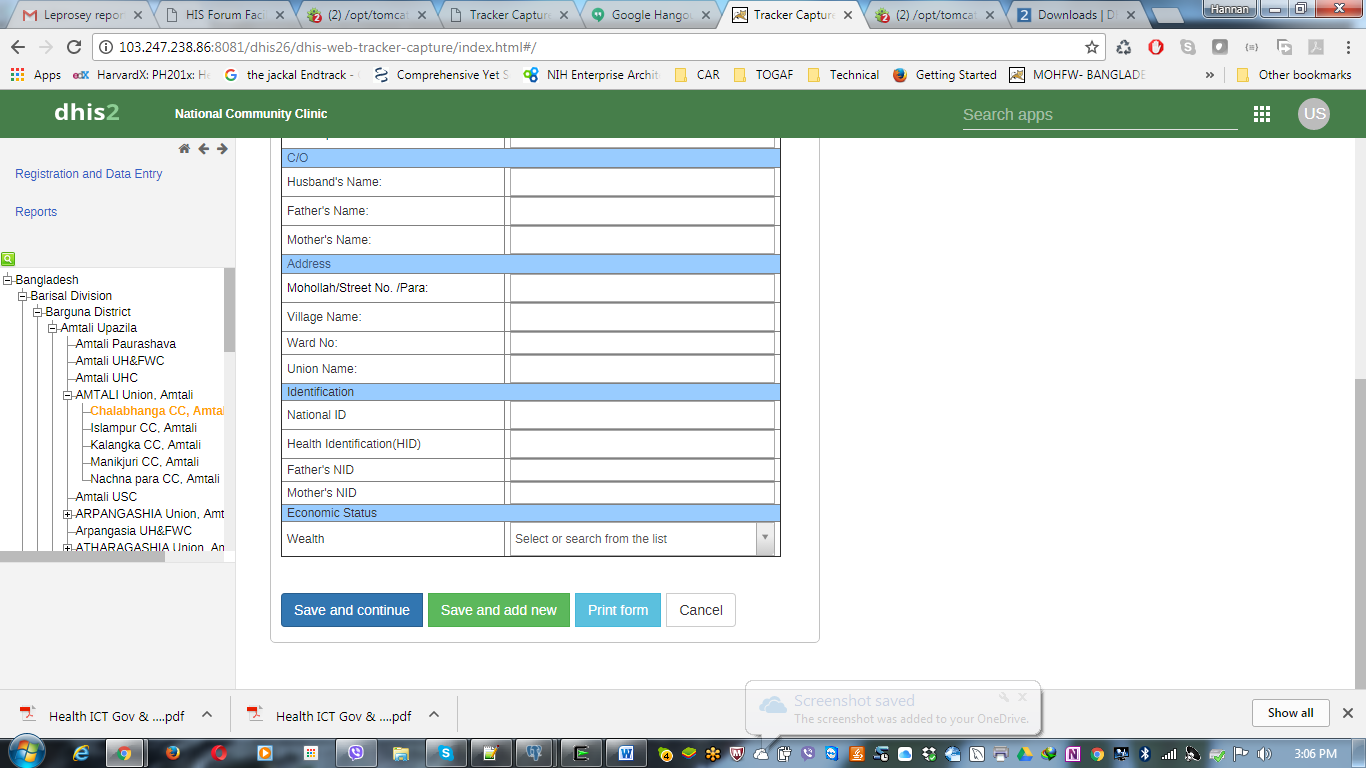Click the Health Identification(HID) input field
Screen dimensions: 1366x768
(642, 444)
